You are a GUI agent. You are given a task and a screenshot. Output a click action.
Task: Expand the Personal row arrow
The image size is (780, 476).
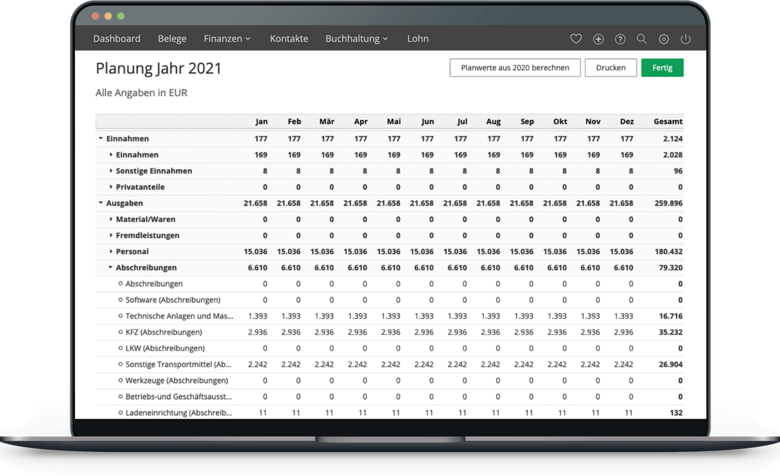[110, 251]
